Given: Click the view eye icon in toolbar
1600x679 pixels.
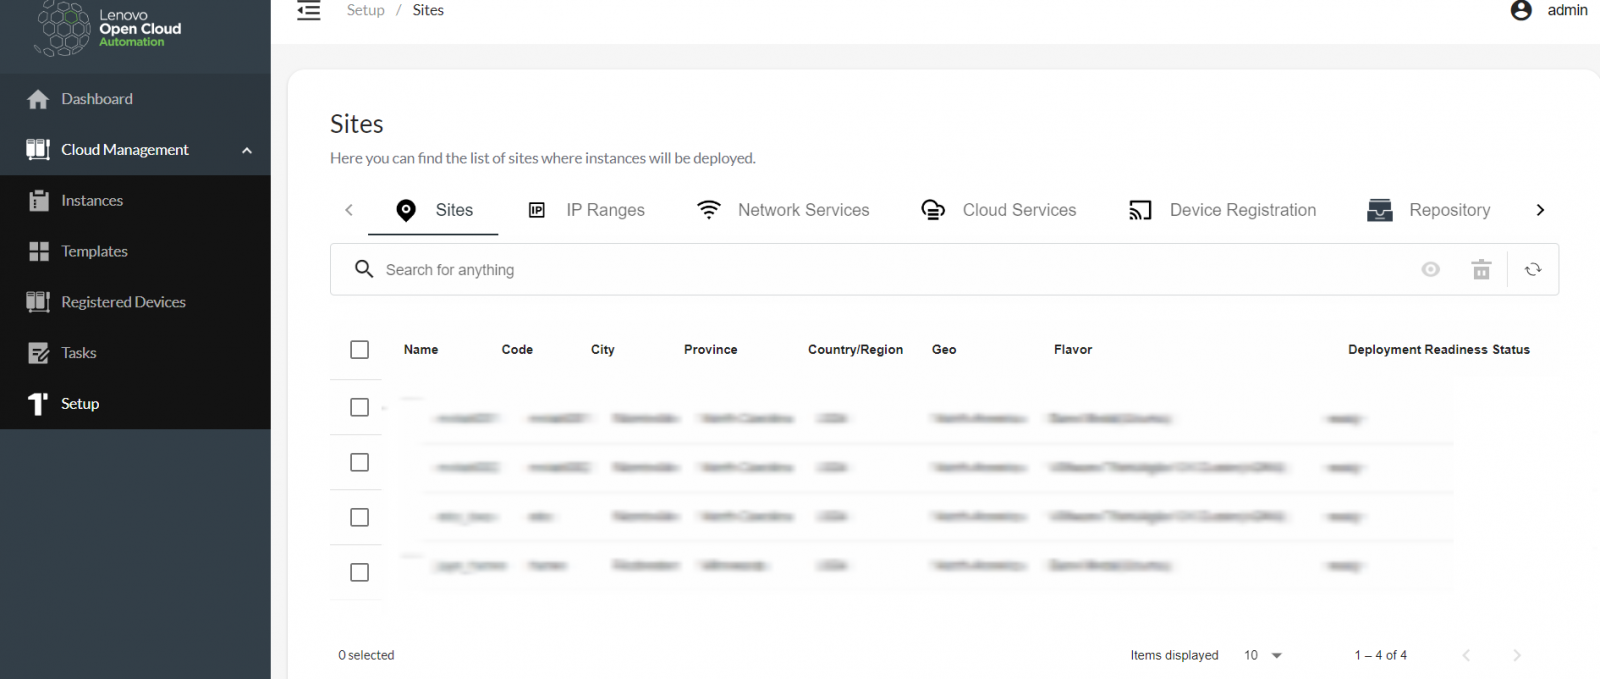Looking at the screenshot, I should (1431, 269).
